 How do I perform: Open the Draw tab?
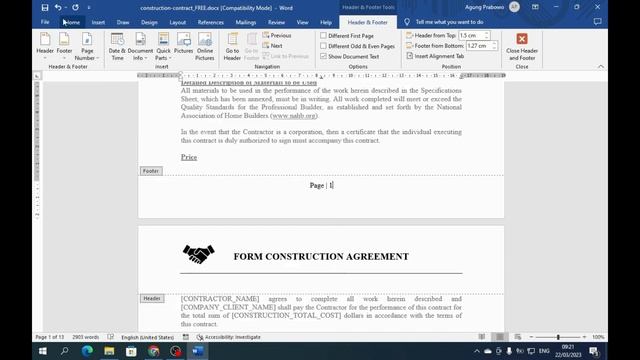click(123, 22)
